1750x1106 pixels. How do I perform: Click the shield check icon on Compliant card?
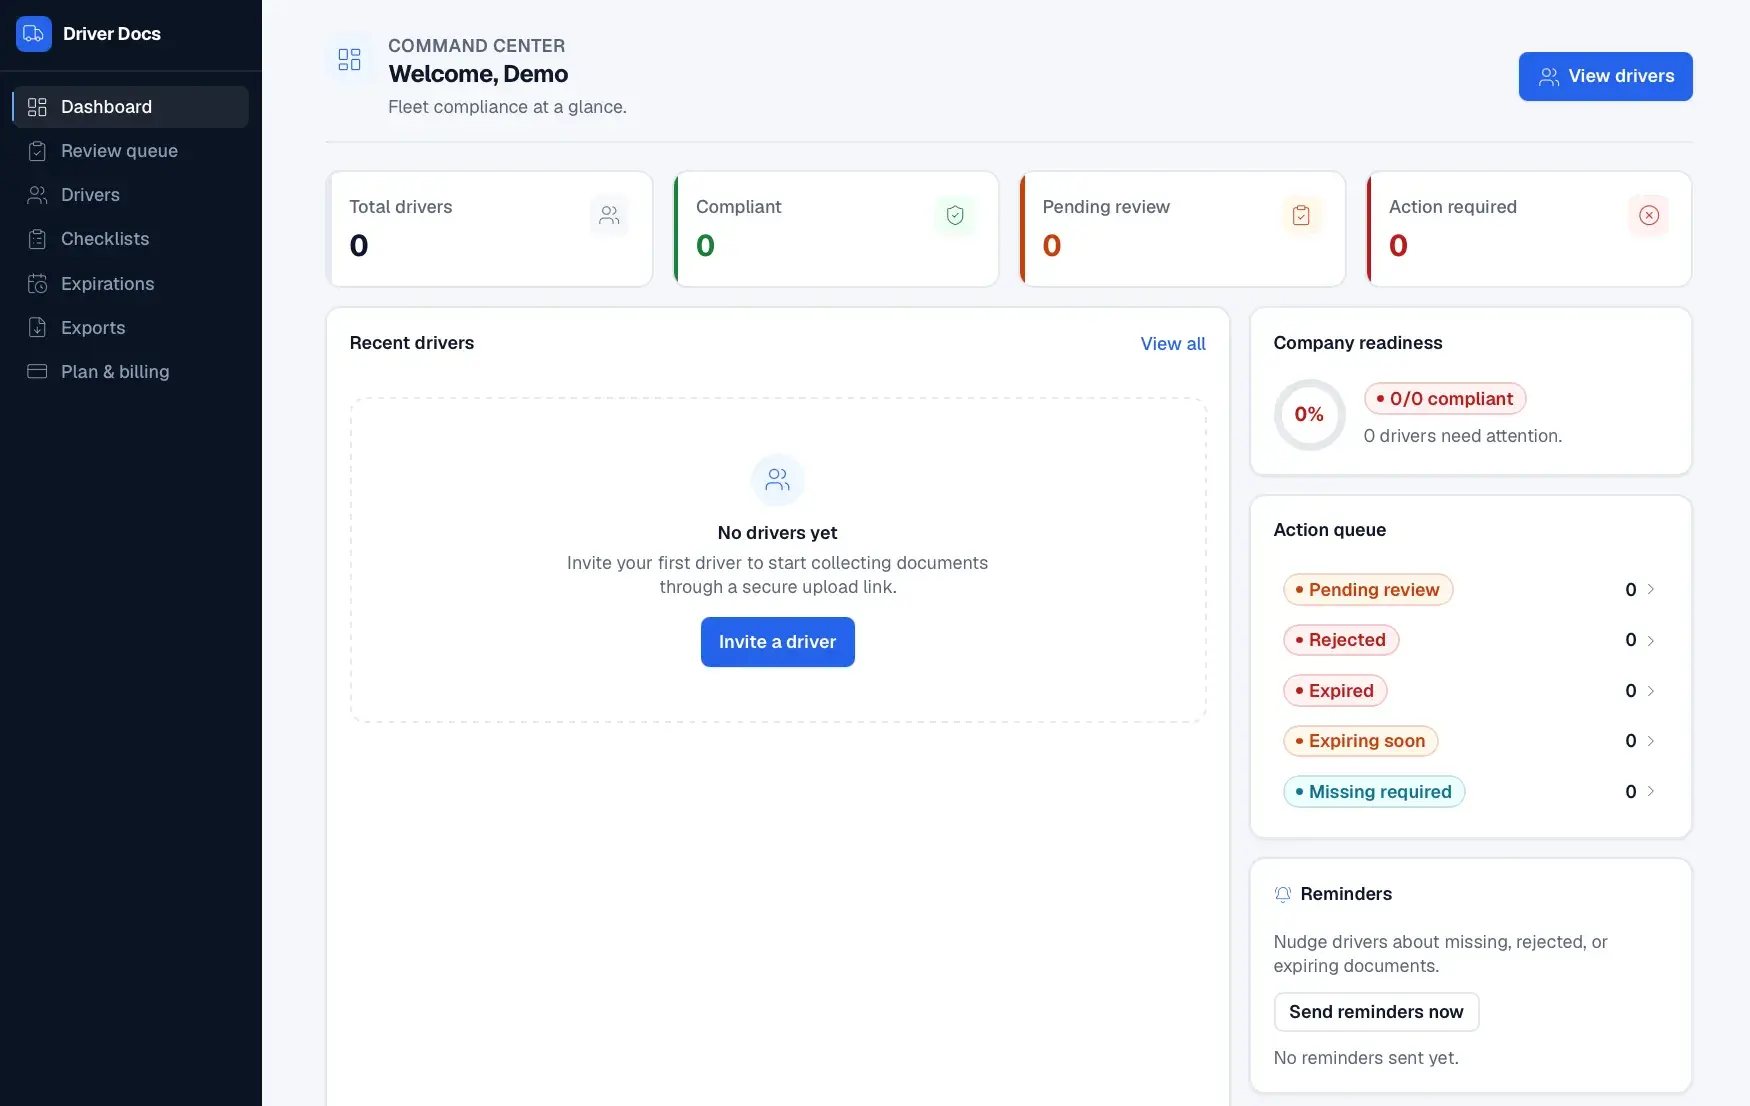(x=955, y=215)
